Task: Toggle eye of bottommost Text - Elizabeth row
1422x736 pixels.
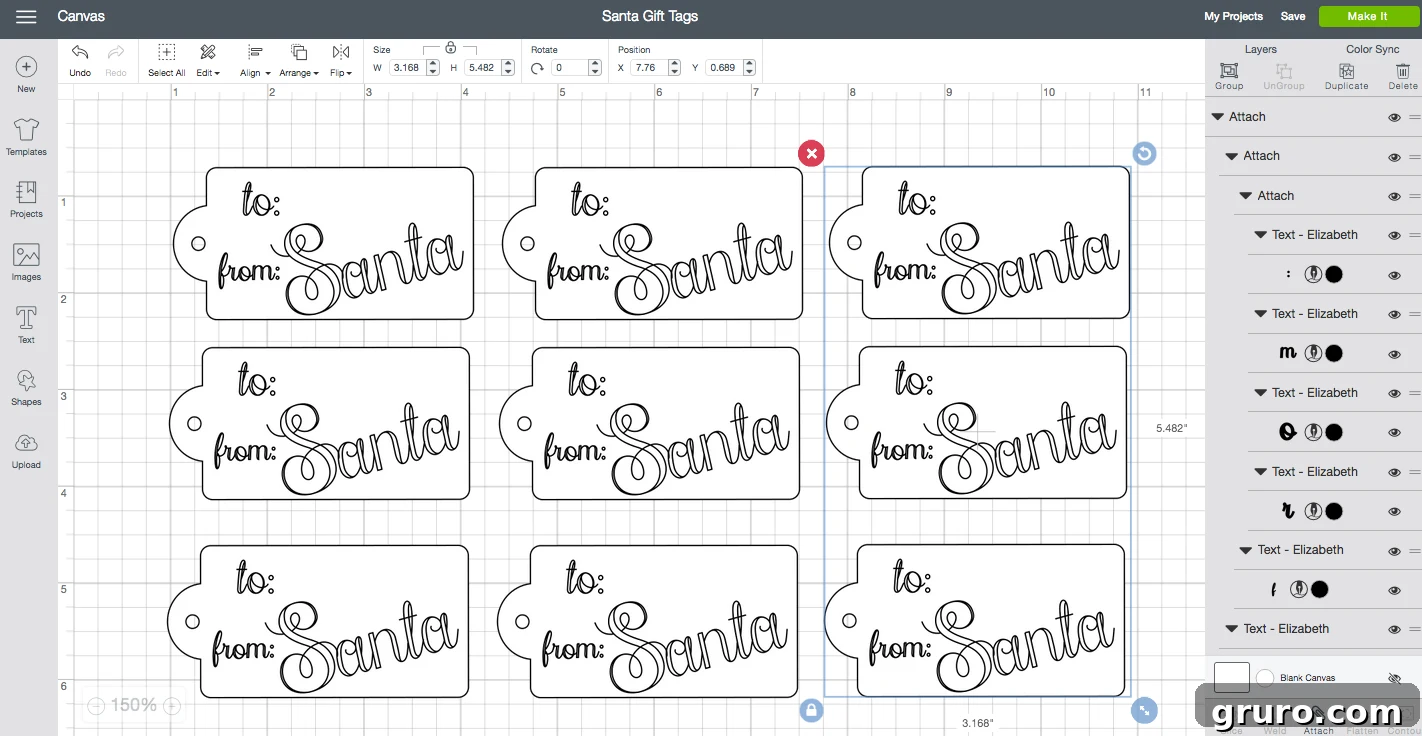Action: tap(1394, 629)
